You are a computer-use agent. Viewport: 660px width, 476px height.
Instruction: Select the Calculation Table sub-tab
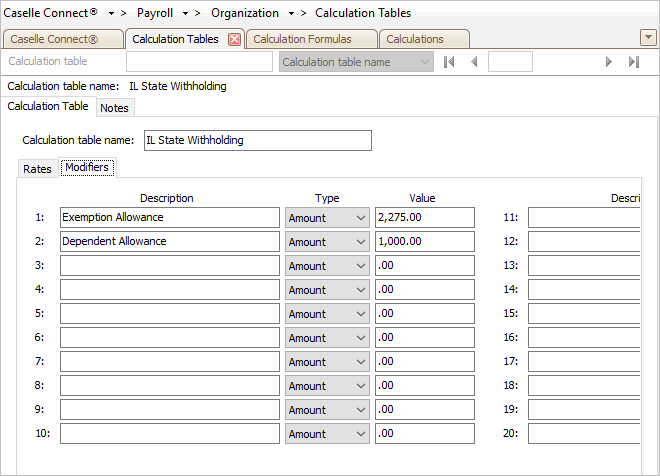(48, 106)
